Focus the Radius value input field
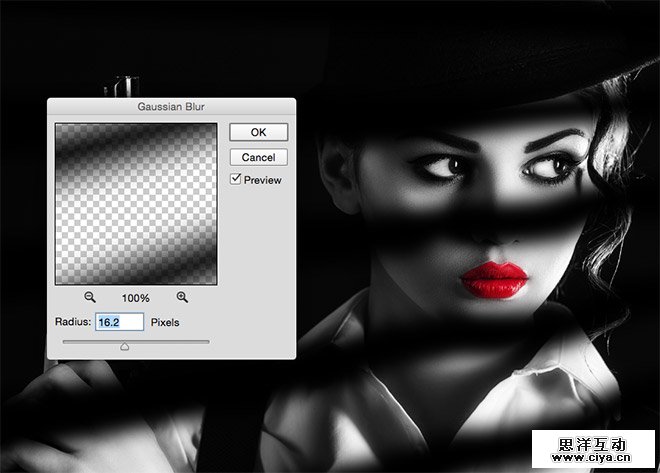660x473 pixels. (119, 323)
